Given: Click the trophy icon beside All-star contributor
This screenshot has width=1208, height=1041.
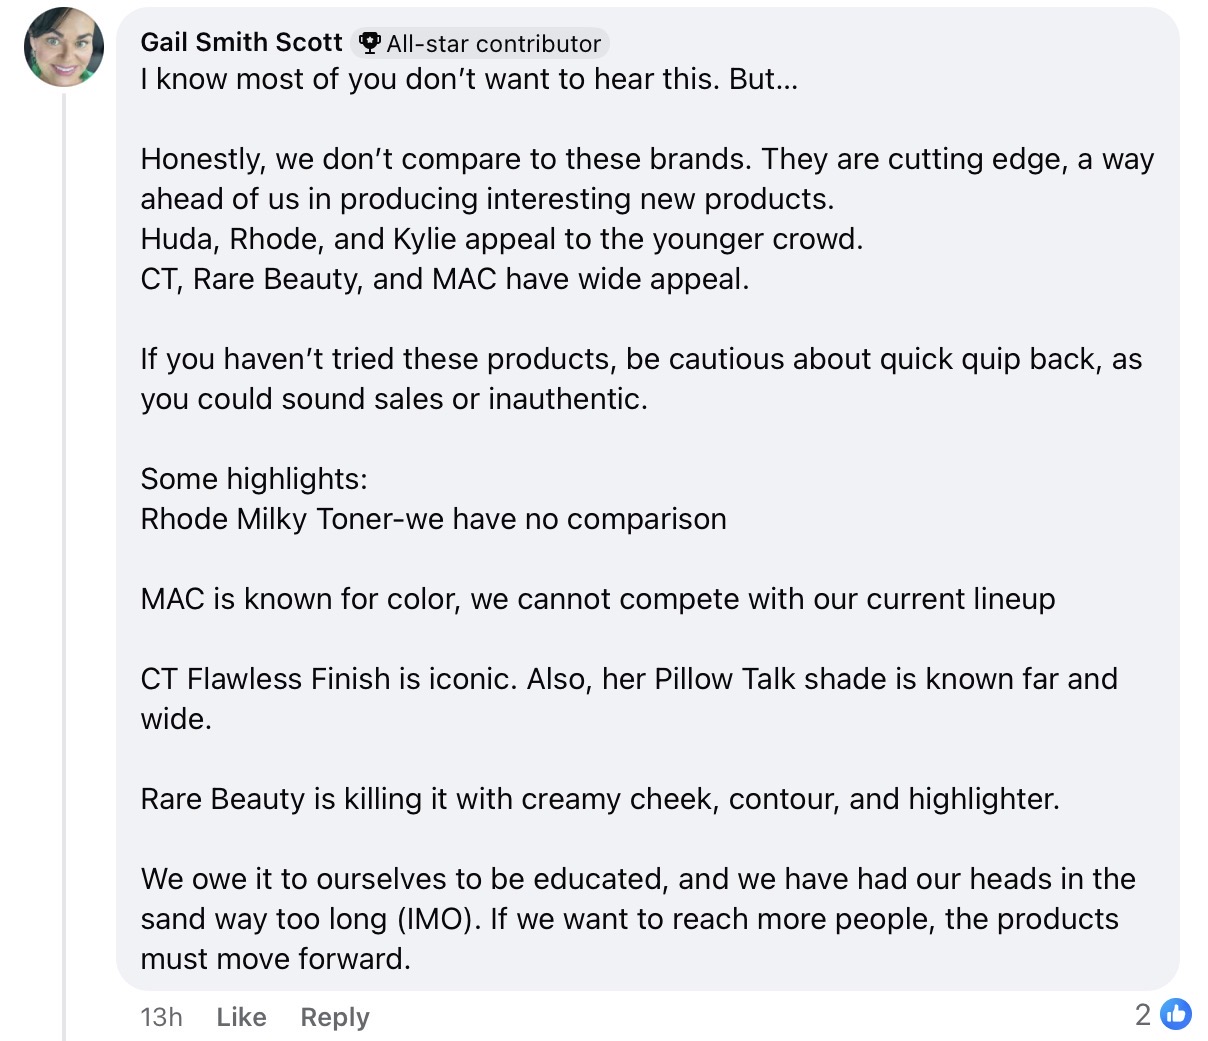Looking at the screenshot, I should pyautogui.click(x=370, y=43).
